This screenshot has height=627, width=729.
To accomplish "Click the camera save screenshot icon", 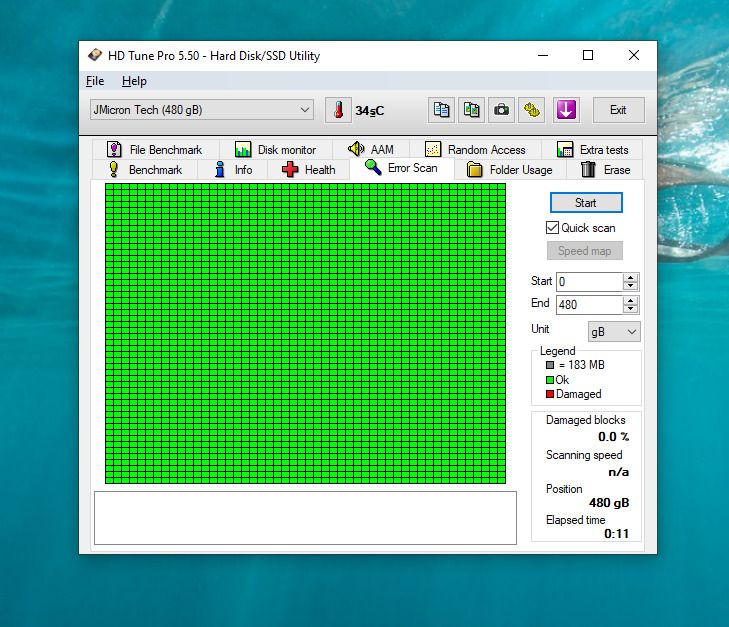I will (501, 110).
